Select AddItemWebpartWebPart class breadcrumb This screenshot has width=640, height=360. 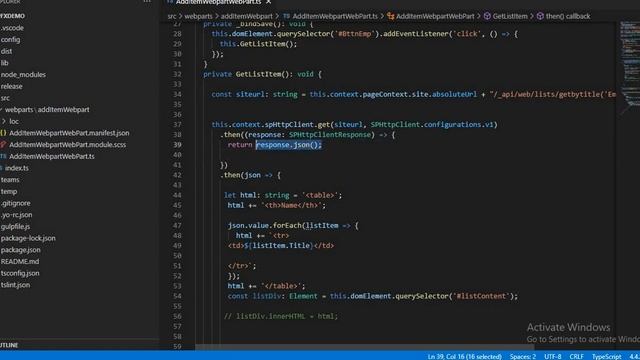435,16
